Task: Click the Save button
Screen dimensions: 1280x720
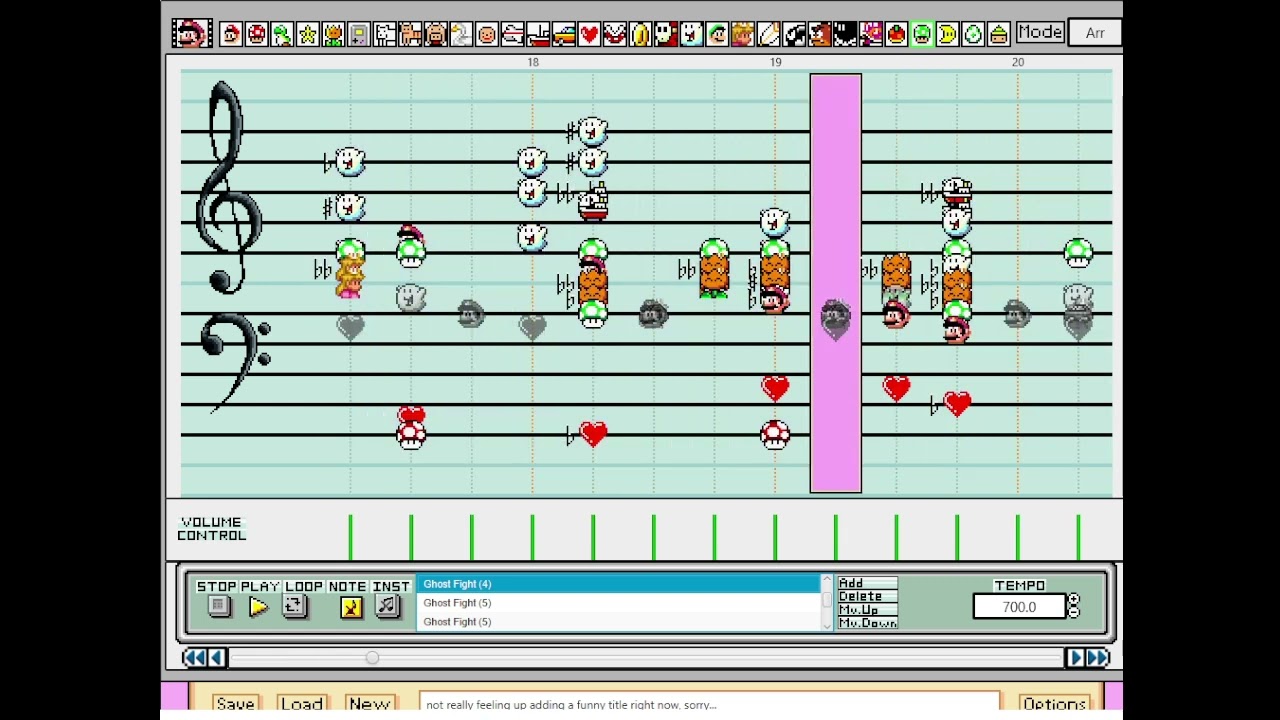Action: click(x=236, y=703)
